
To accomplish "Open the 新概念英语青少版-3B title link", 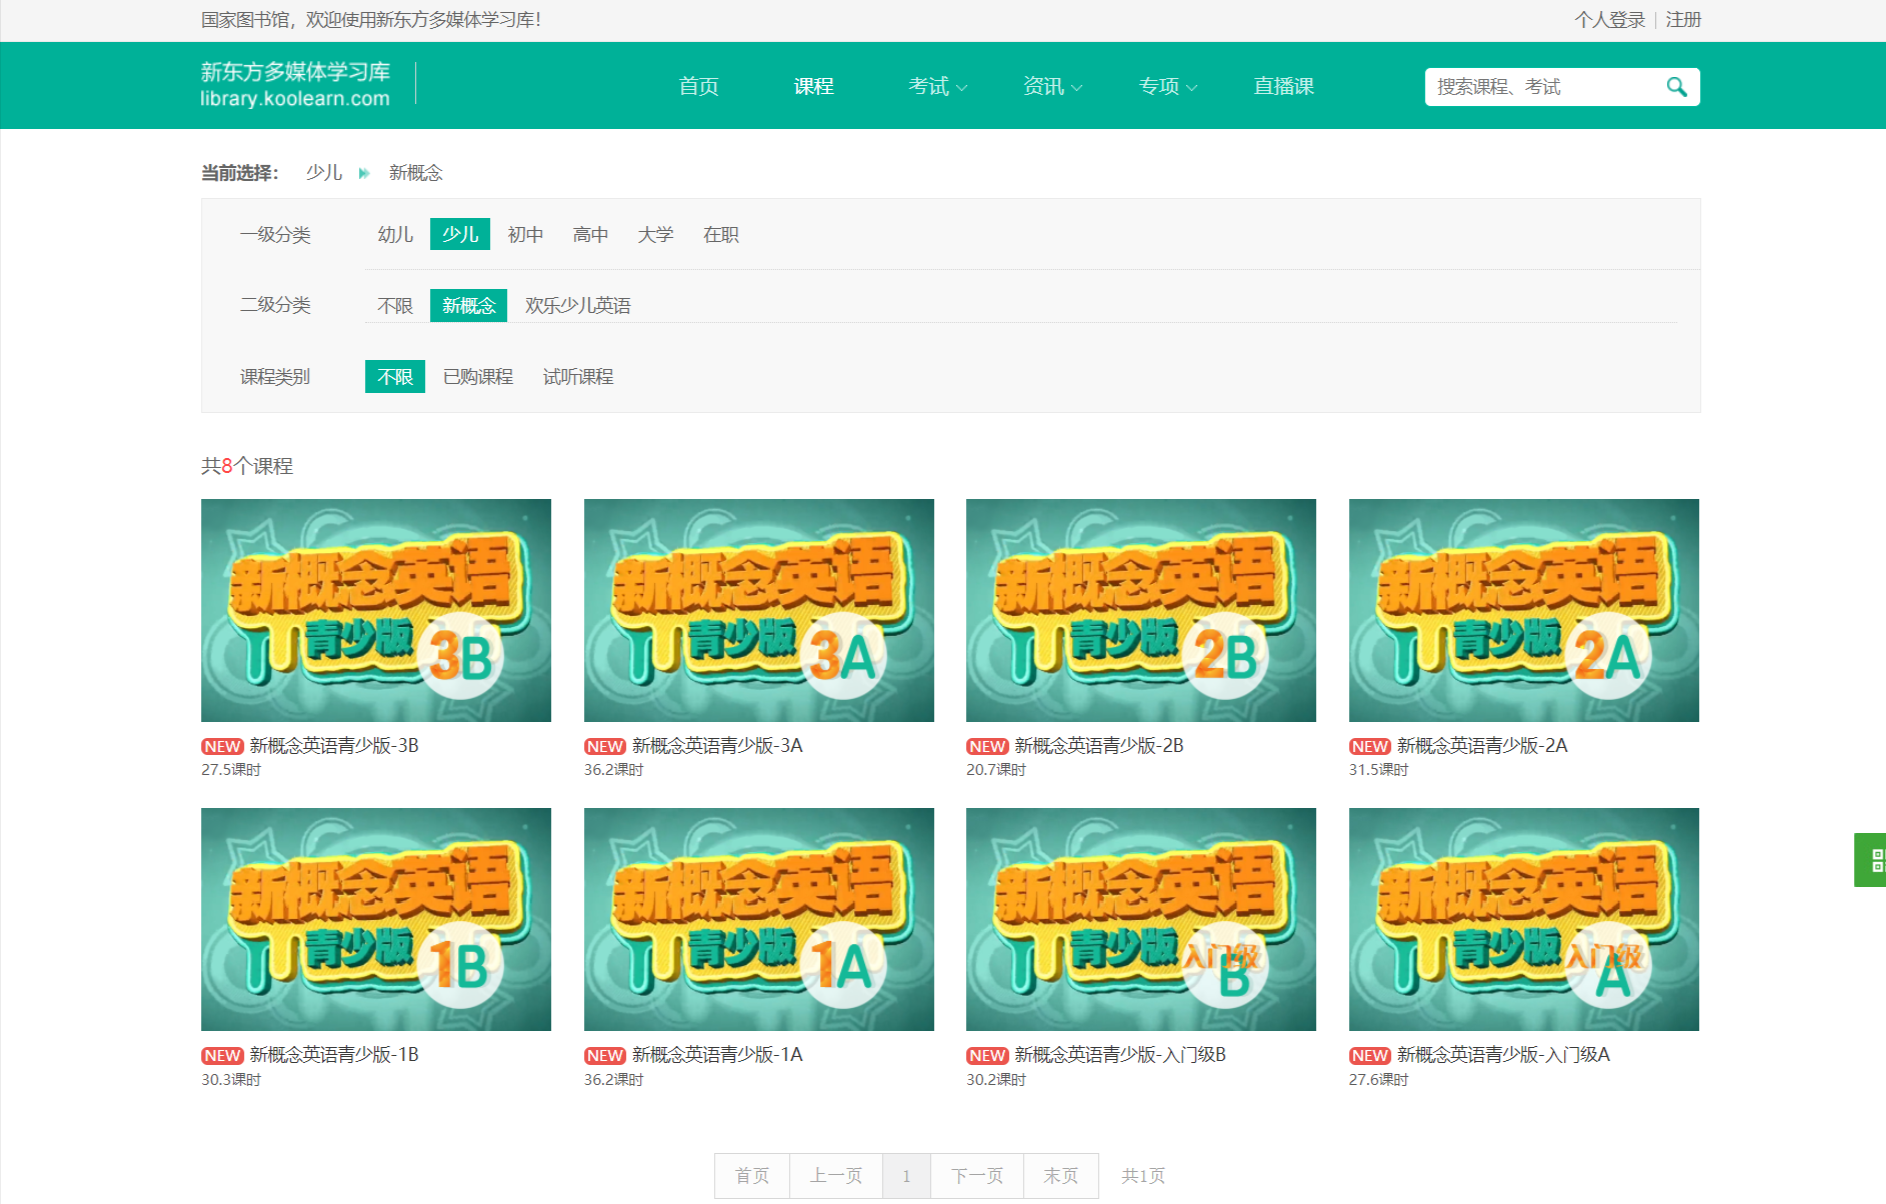I will click(334, 746).
